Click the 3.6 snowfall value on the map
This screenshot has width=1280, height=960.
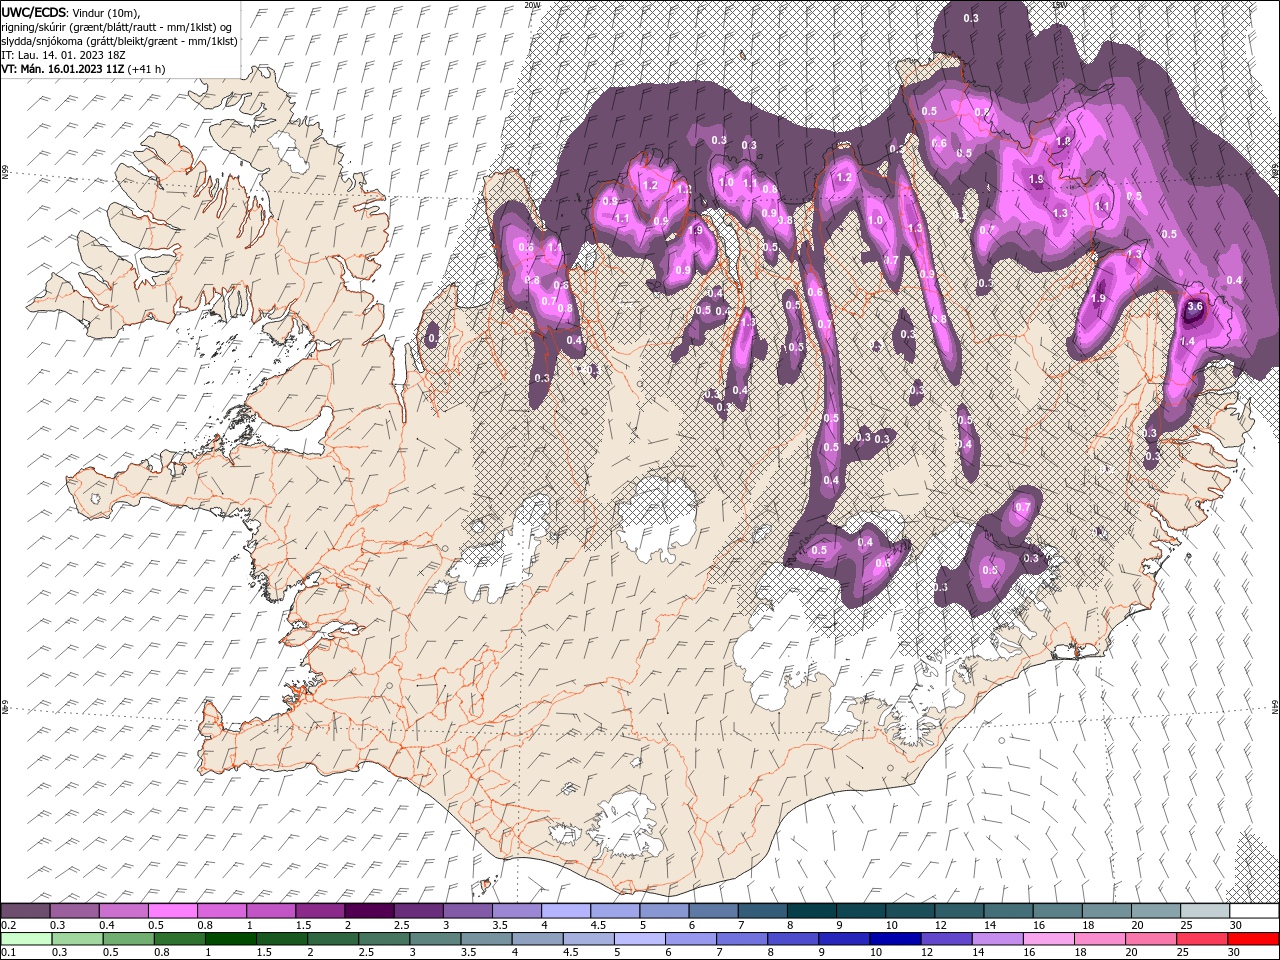click(1194, 307)
